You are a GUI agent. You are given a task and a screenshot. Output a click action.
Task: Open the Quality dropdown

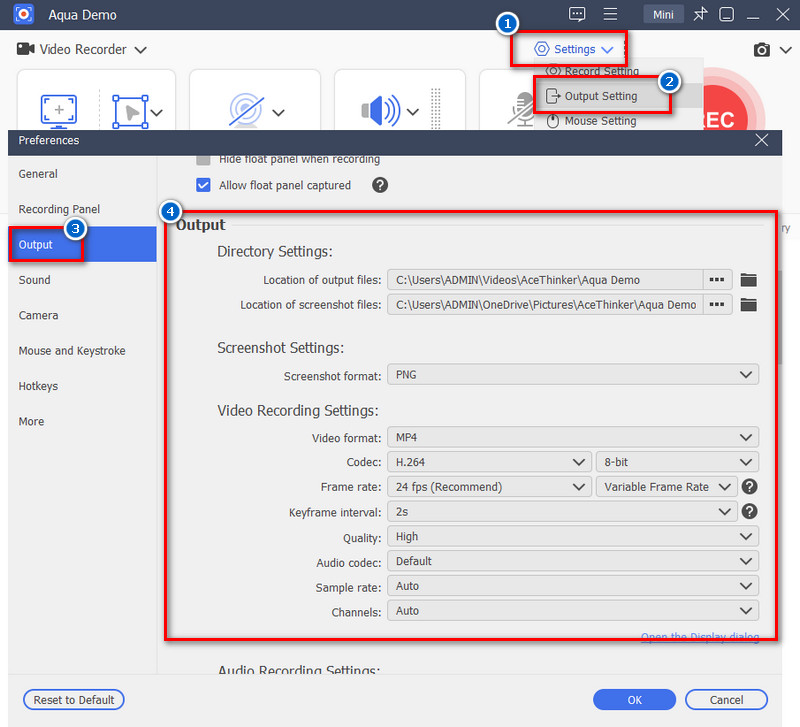pos(572,537)
